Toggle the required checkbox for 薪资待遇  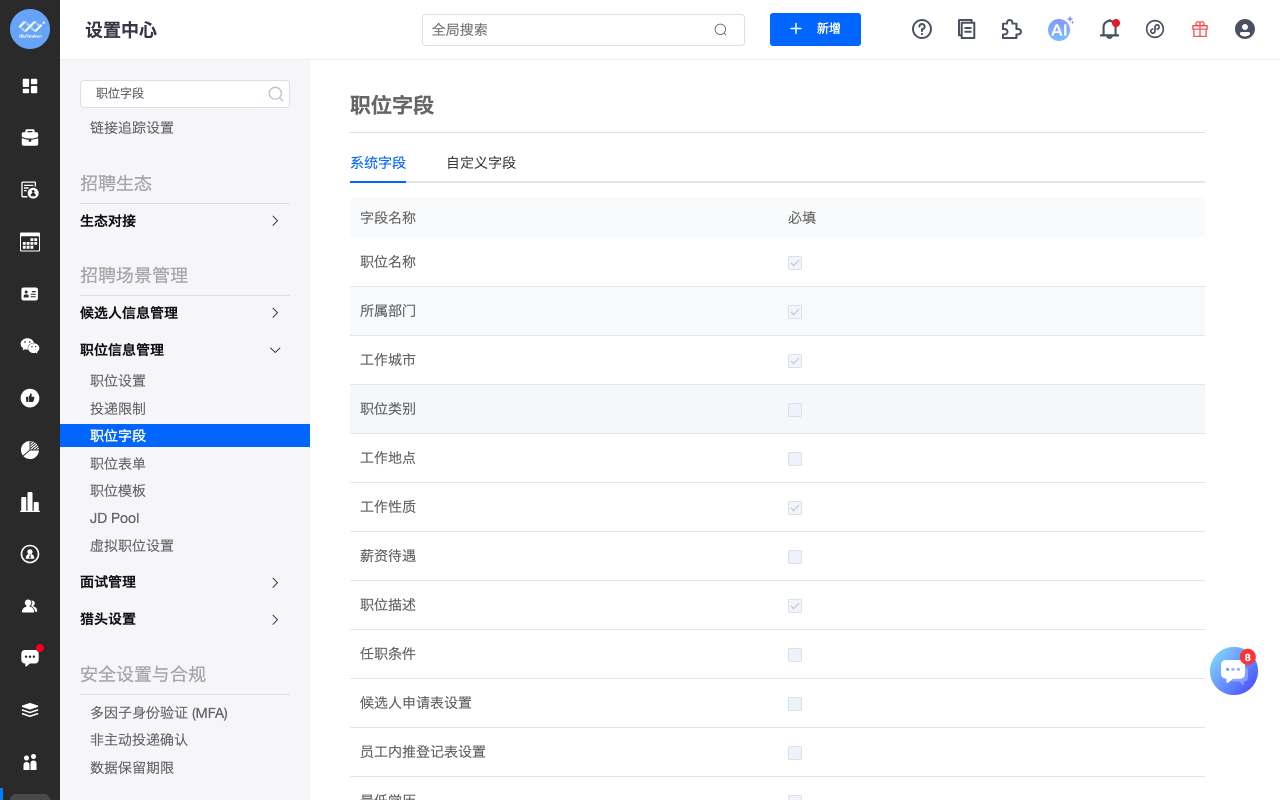(795, 557)
